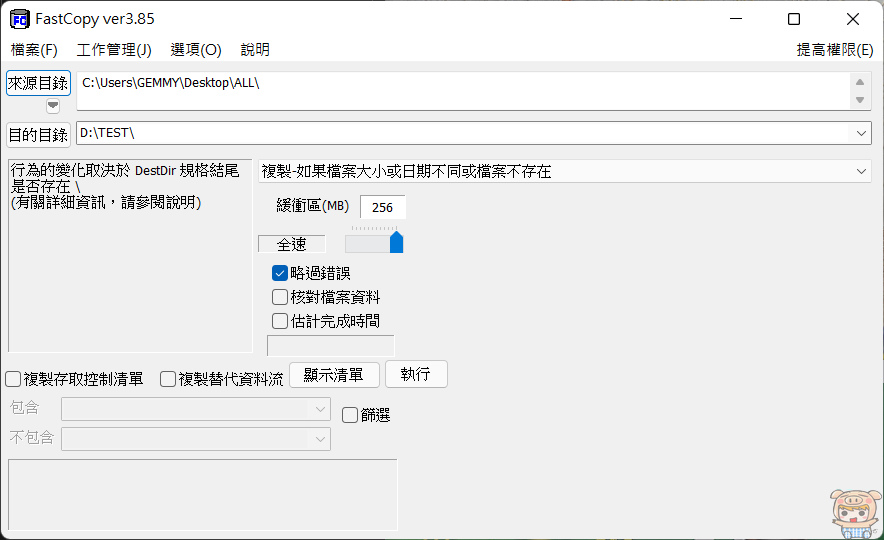Expand the 包含 filter dropdown
884x540 pixels.
(x=320, y=409)
